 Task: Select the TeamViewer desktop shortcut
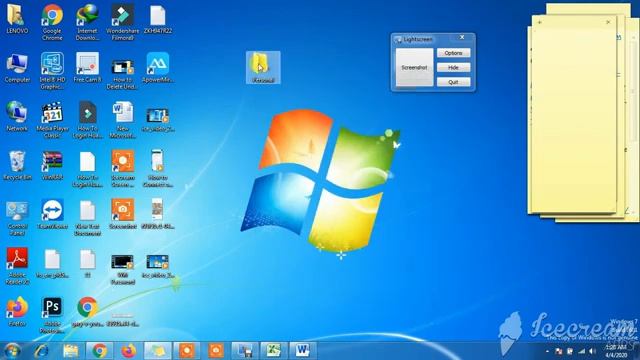point(52,215)
